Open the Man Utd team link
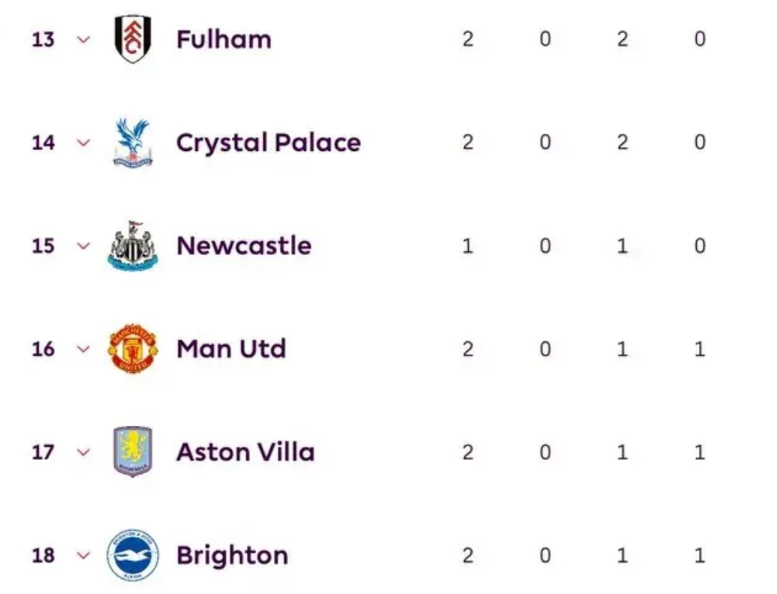This screenshot has width=777, height=594. [x=231, y=349]
